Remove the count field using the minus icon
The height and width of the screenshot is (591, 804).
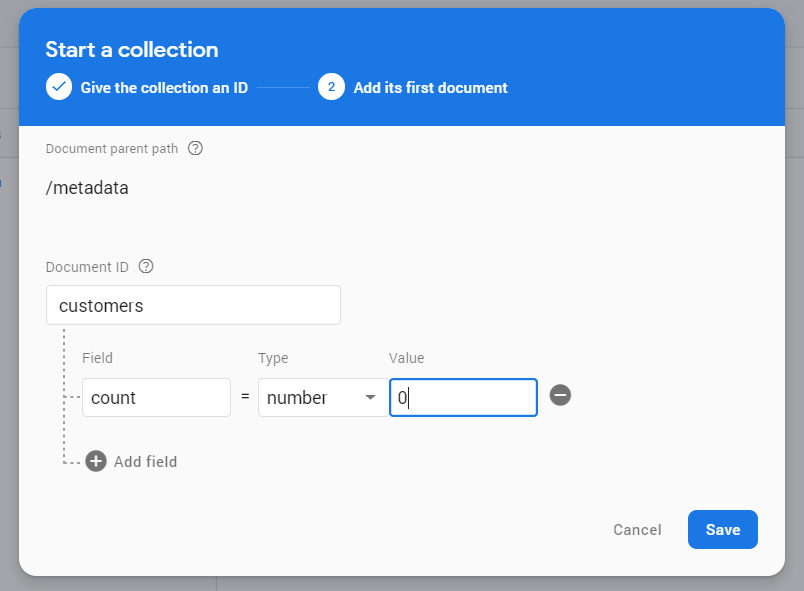(560, 396)
